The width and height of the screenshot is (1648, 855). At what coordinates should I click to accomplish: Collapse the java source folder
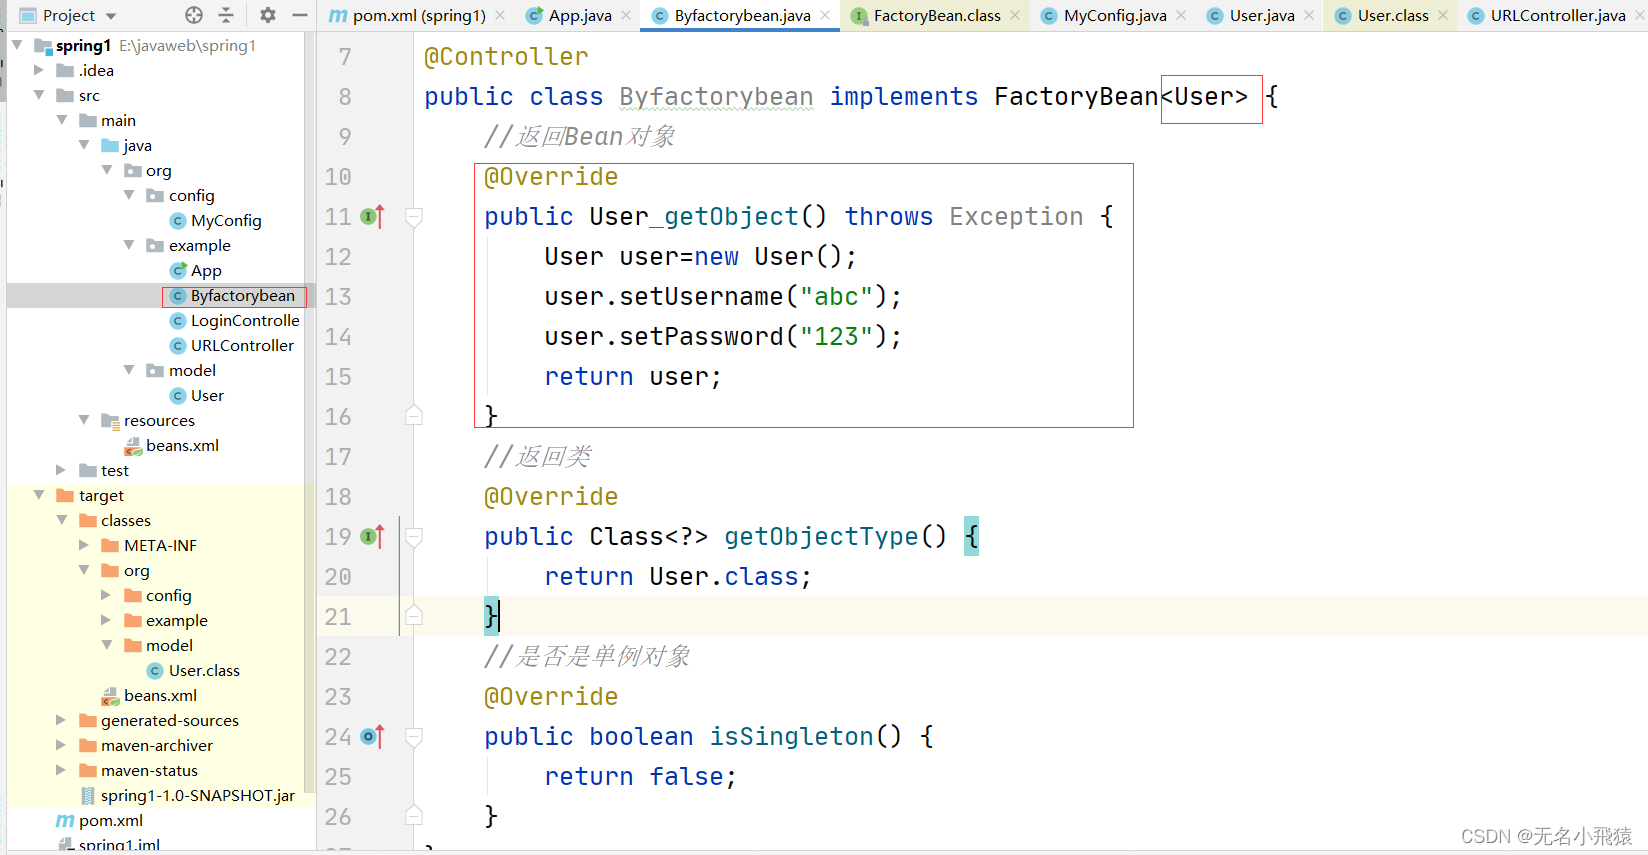[x=84, y=145]
